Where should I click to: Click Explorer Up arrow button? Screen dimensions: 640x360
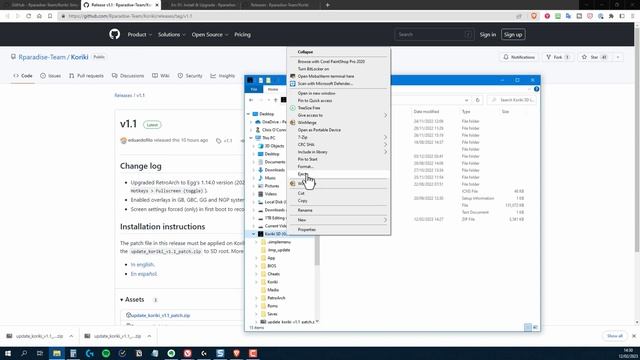(276, 100)
